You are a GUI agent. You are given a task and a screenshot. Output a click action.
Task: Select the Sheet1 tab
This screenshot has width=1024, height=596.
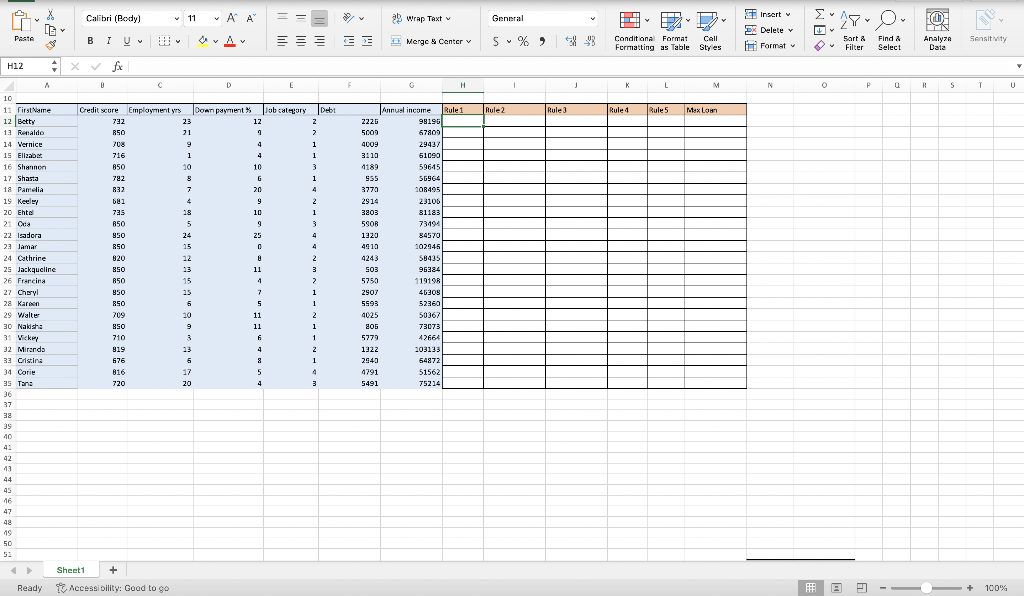(71, 570)
